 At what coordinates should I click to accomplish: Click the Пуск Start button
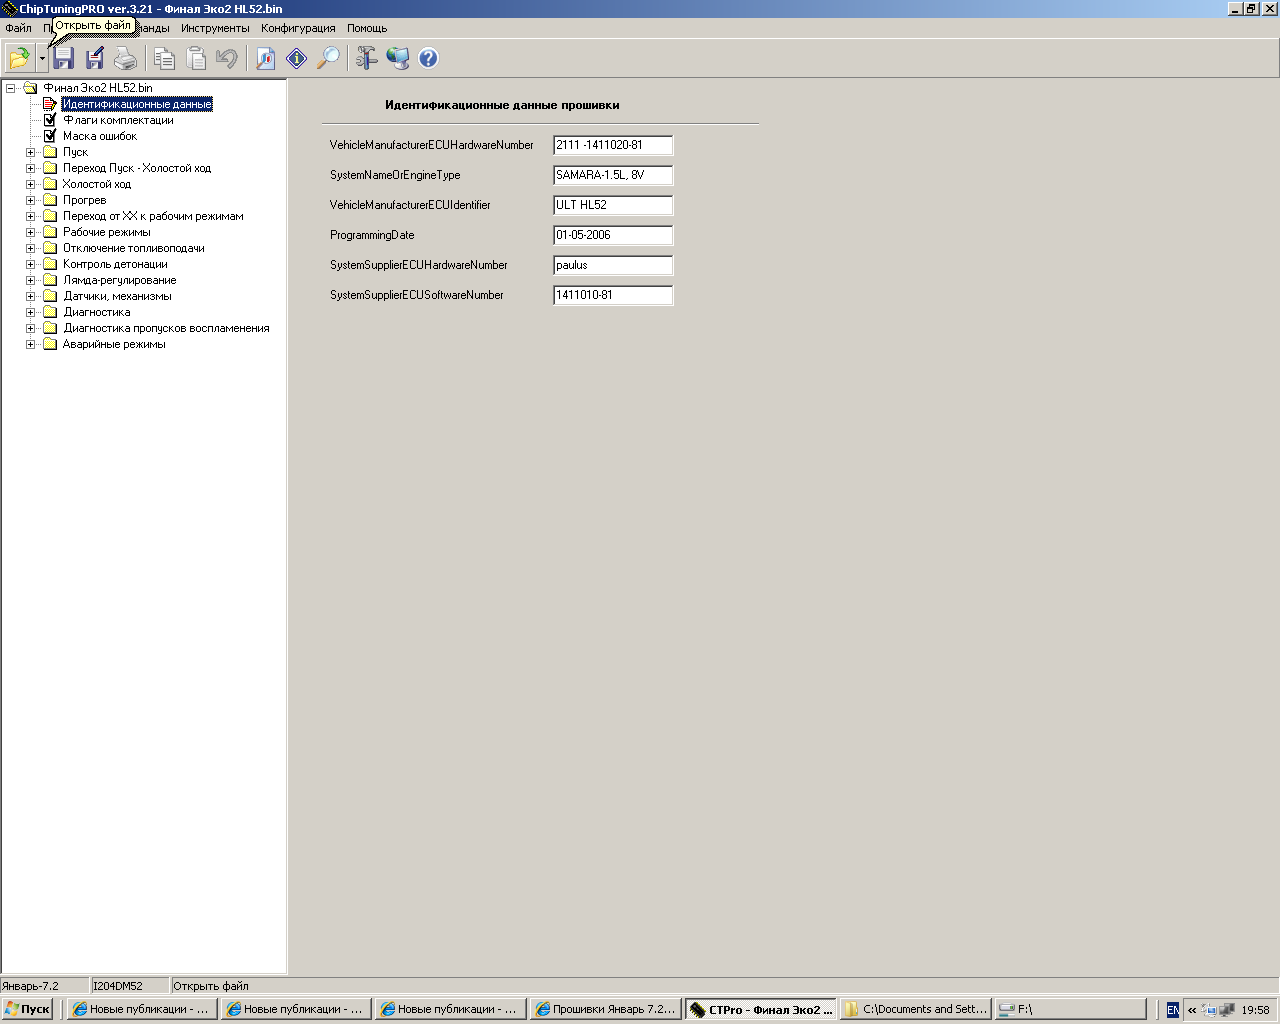[27, 1009]
